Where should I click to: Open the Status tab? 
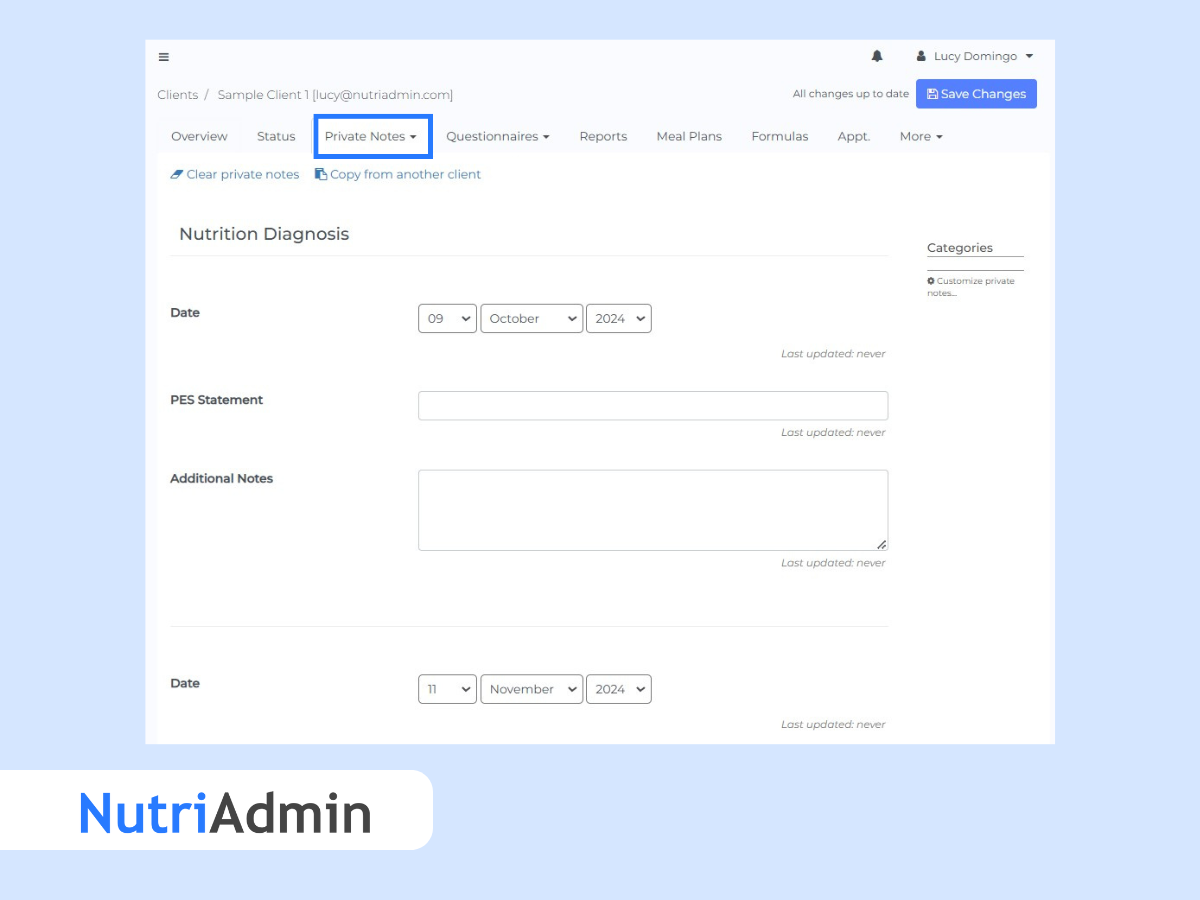click(276, 136)
